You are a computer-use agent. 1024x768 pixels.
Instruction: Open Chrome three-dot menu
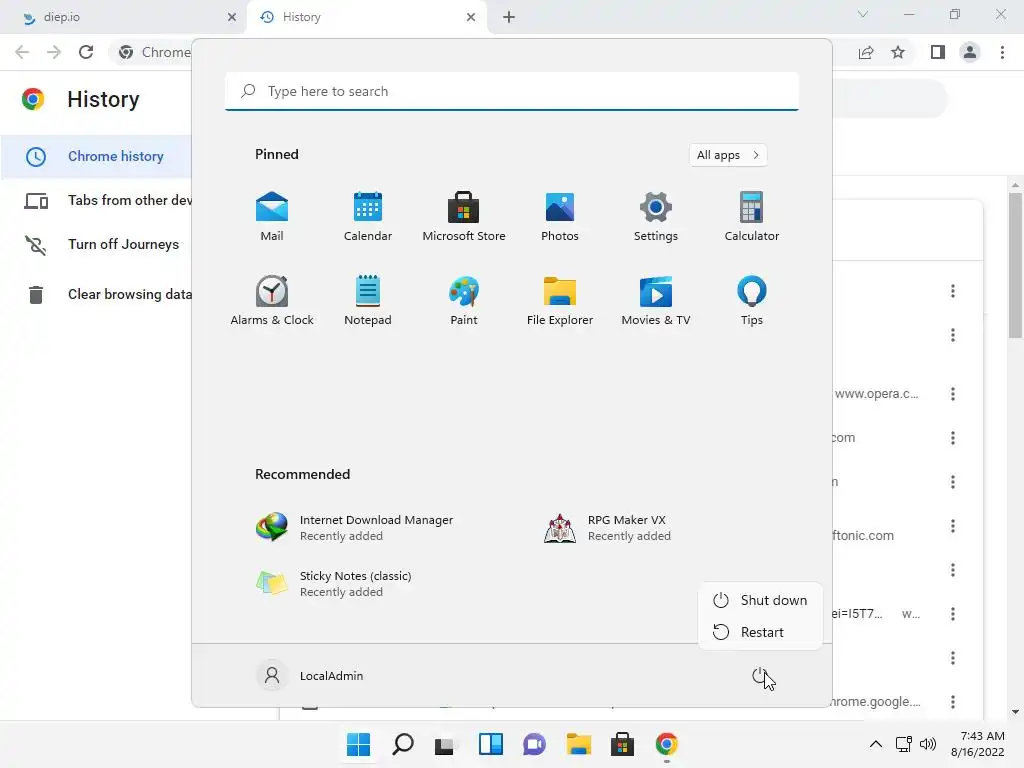pyautogui.click(x=1002, y=52)
